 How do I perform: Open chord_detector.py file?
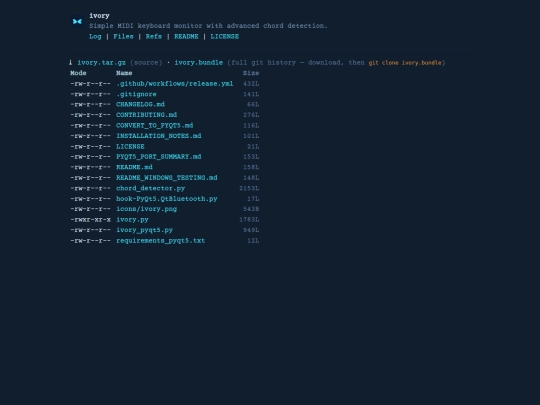pos(150,188)
